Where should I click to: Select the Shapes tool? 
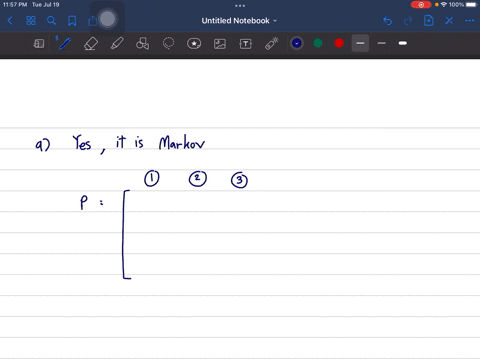tap(142, 44)
